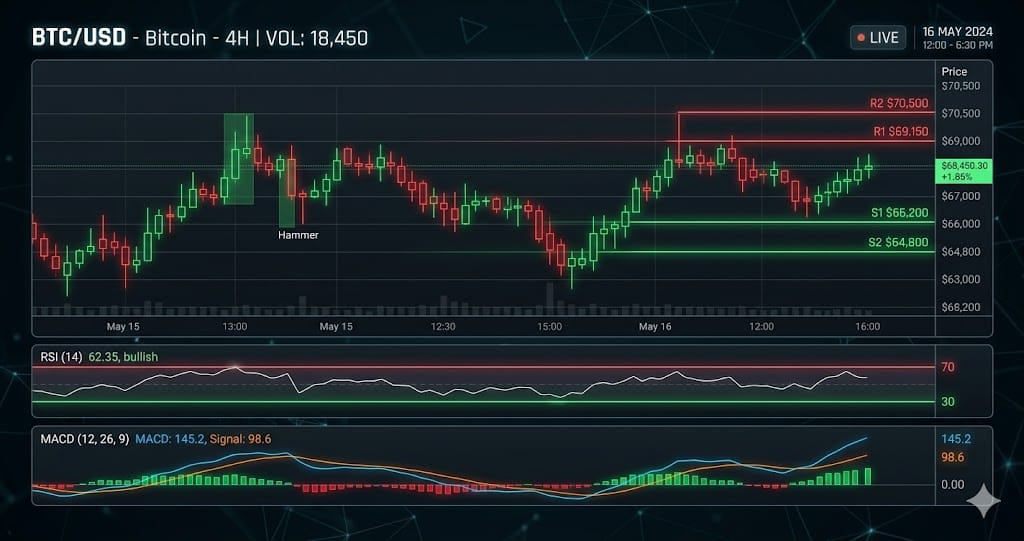Click the 'S1 $66,200' support label
The image size is (1024, 541).
[x=899, y=213]
